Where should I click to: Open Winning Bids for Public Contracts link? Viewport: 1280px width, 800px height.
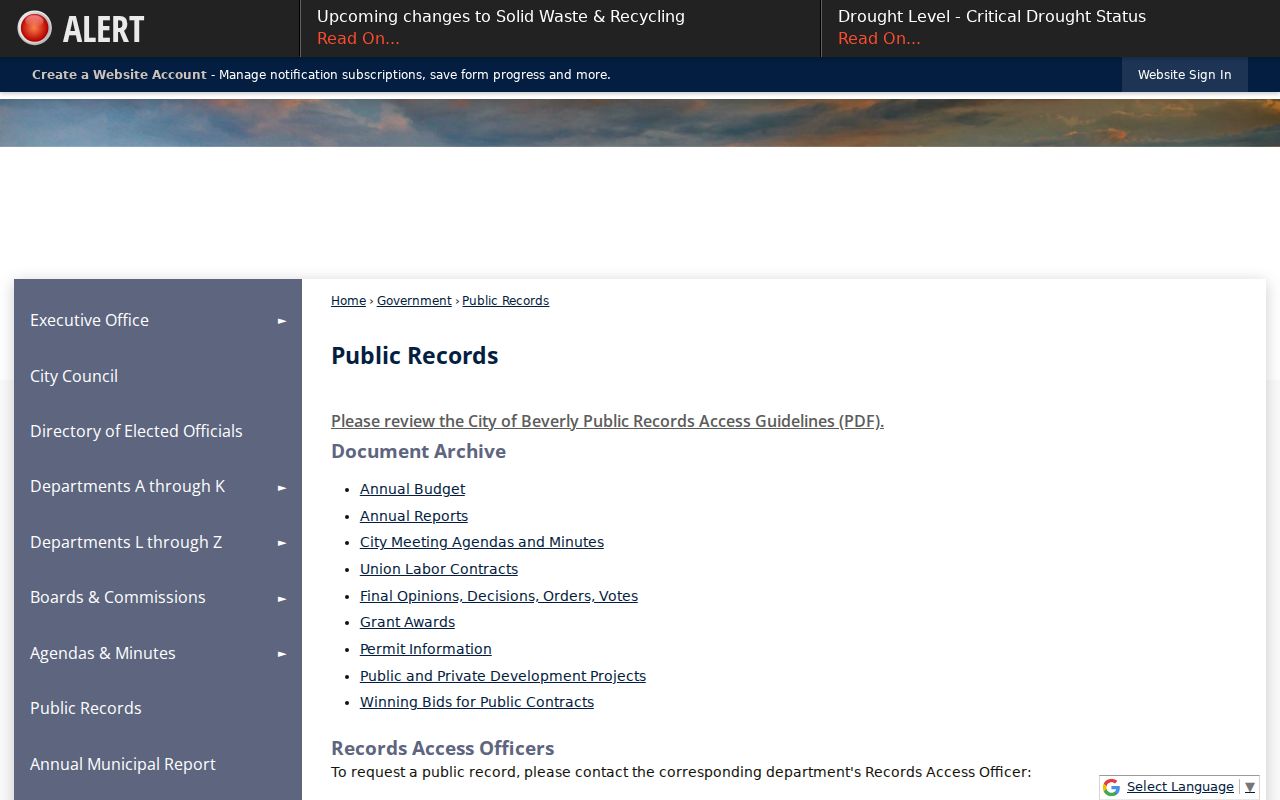point(477,702)
